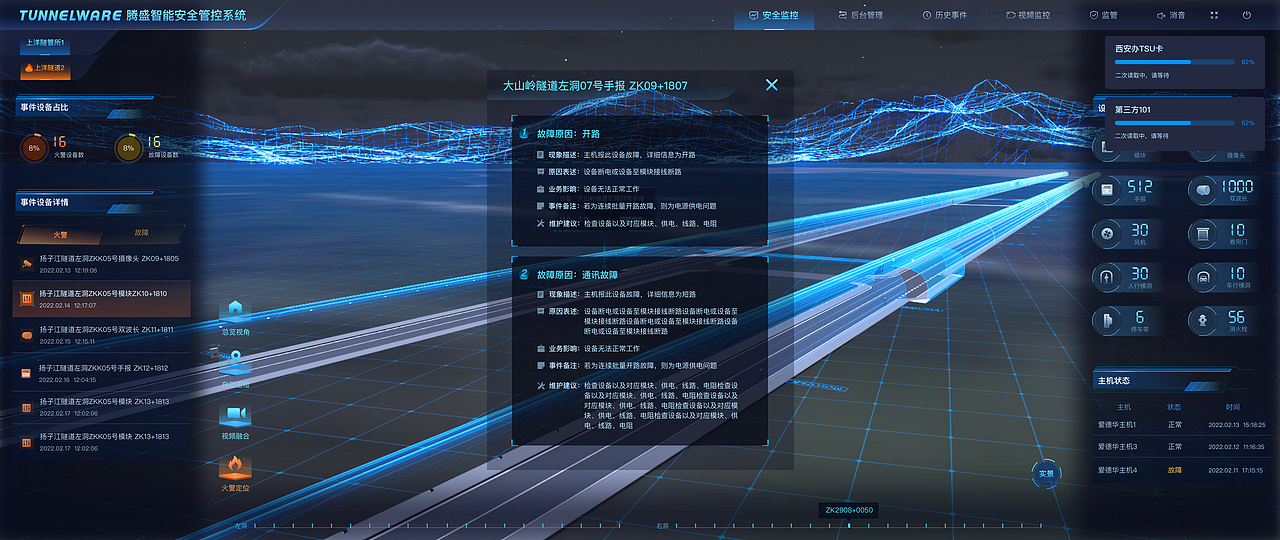Click camera icon of ZK09+1805 event
The height and width of the screenshot is (540, 1280).
pos(27,264)
